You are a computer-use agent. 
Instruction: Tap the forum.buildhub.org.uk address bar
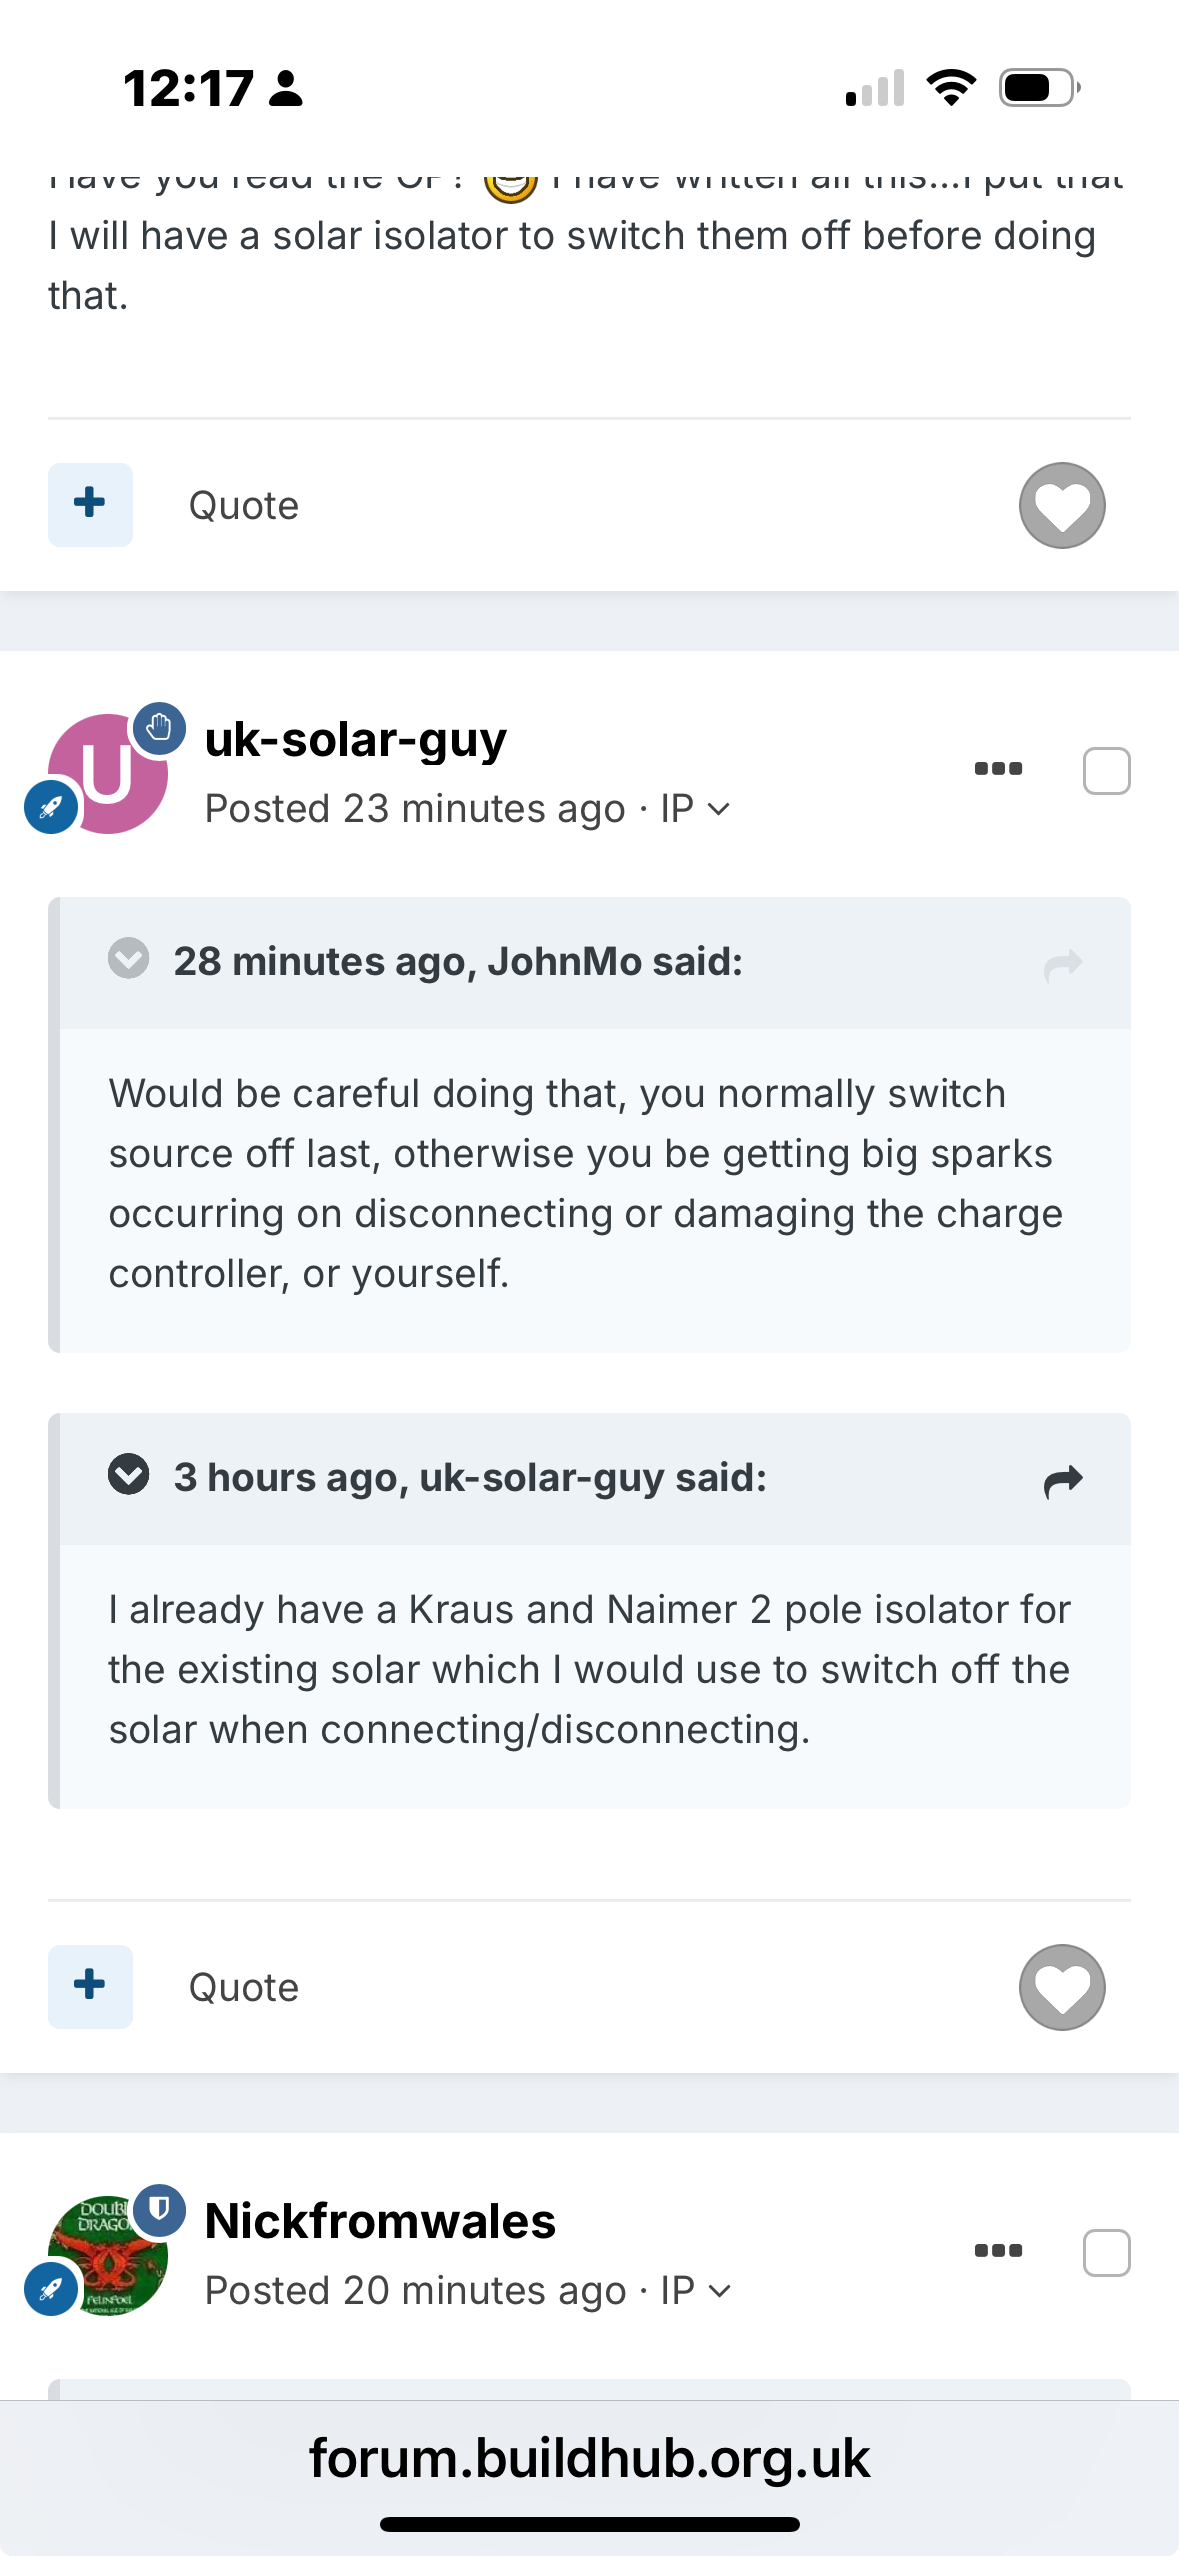(589, 2458)
